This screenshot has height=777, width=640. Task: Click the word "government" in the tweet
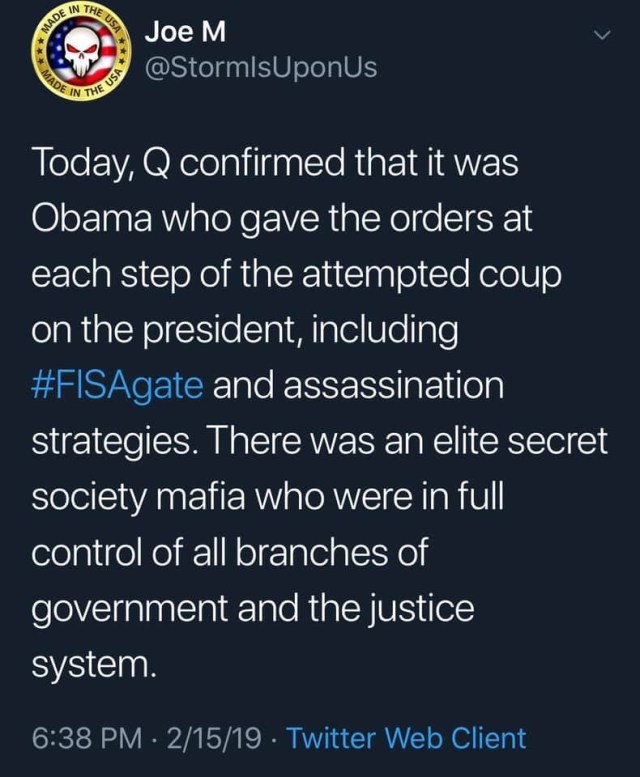(x=126, y=608)
